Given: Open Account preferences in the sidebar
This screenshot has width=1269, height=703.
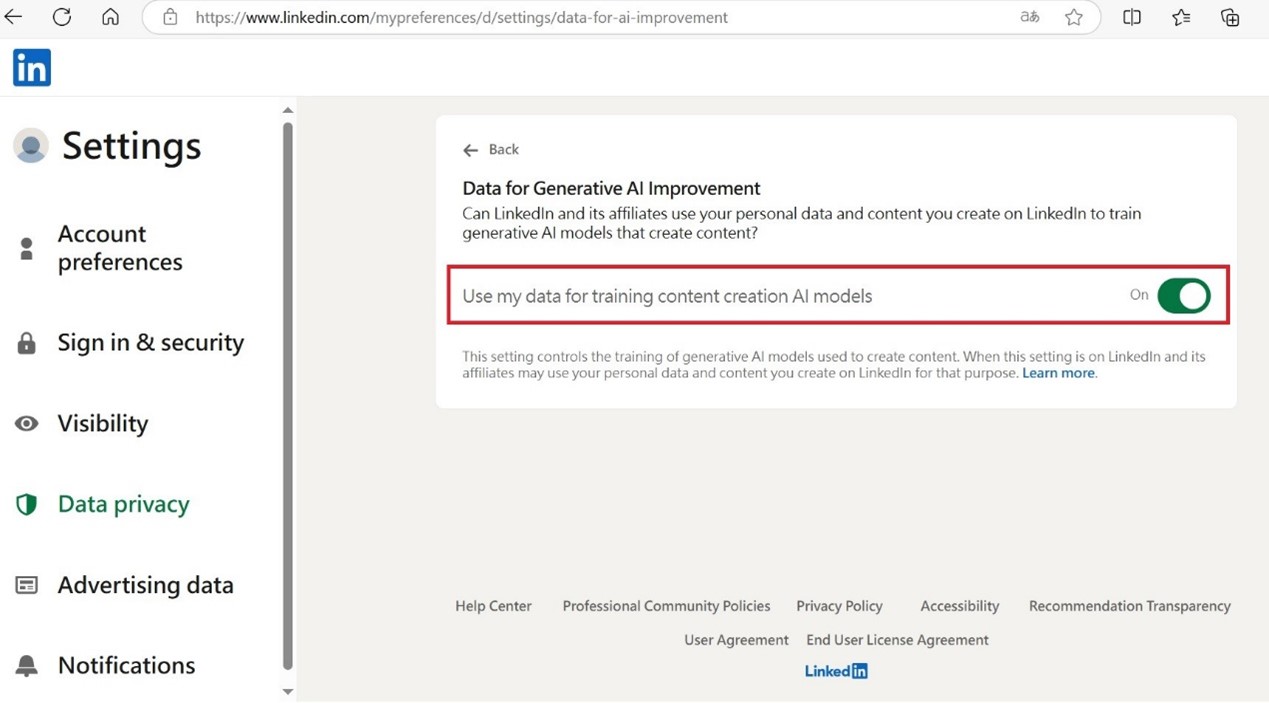Looking at the screenshot, I should coord(120,248).
